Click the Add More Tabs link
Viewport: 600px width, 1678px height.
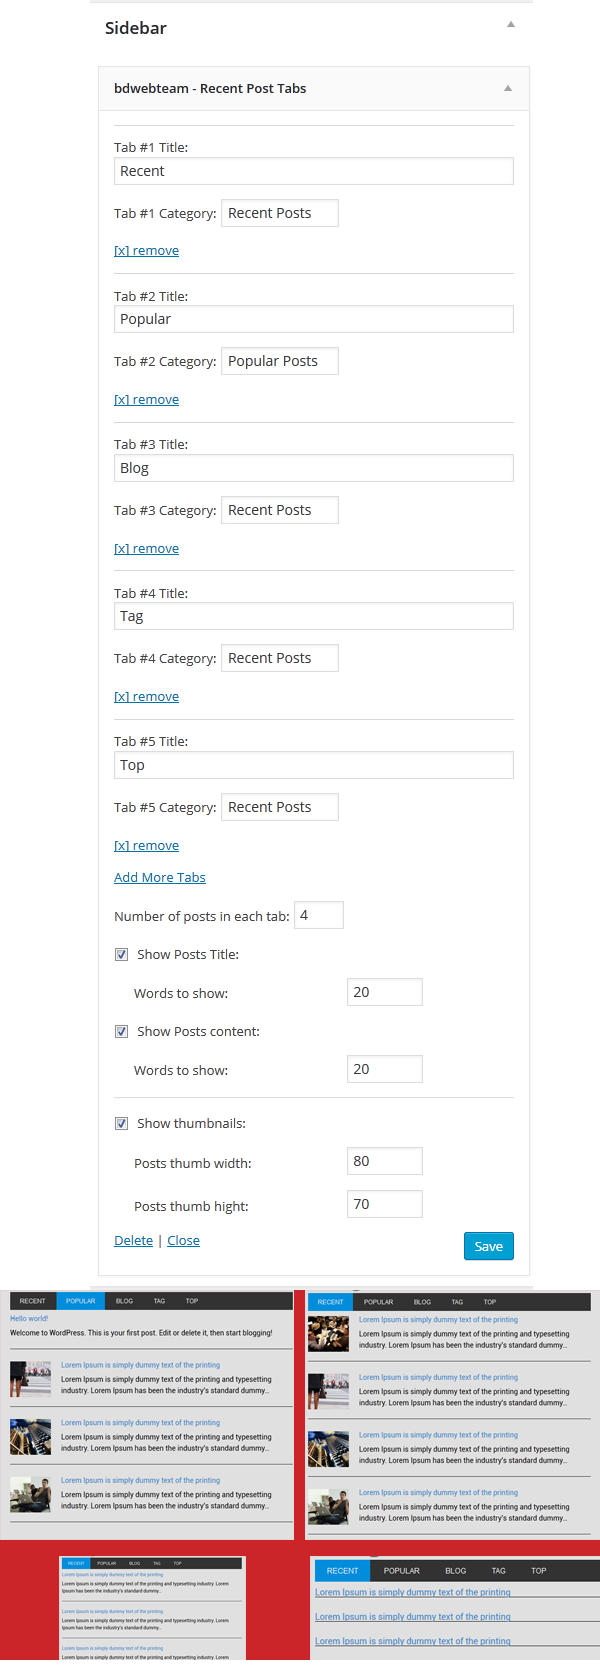(x=160, y=878)
